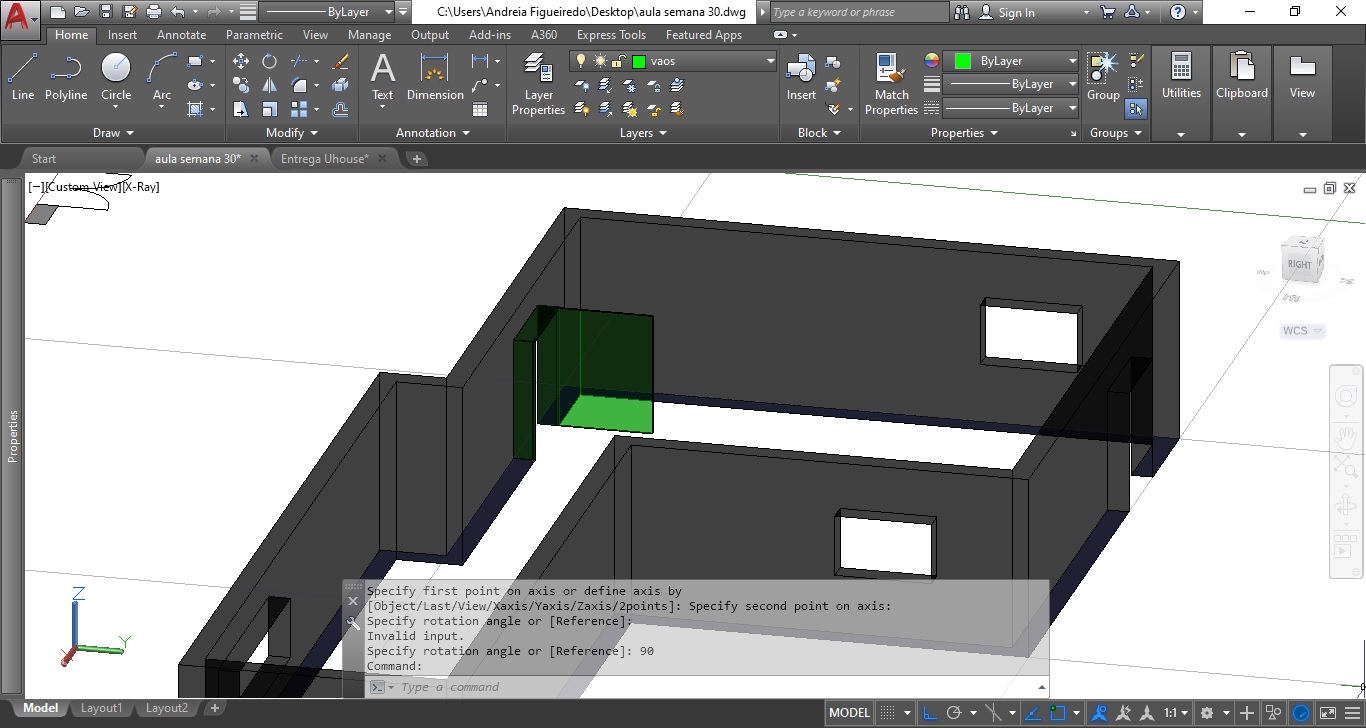Open the layer dropdown showing vaos
The height and width of the screenshot is (728, 1366).
click(673, 61)
